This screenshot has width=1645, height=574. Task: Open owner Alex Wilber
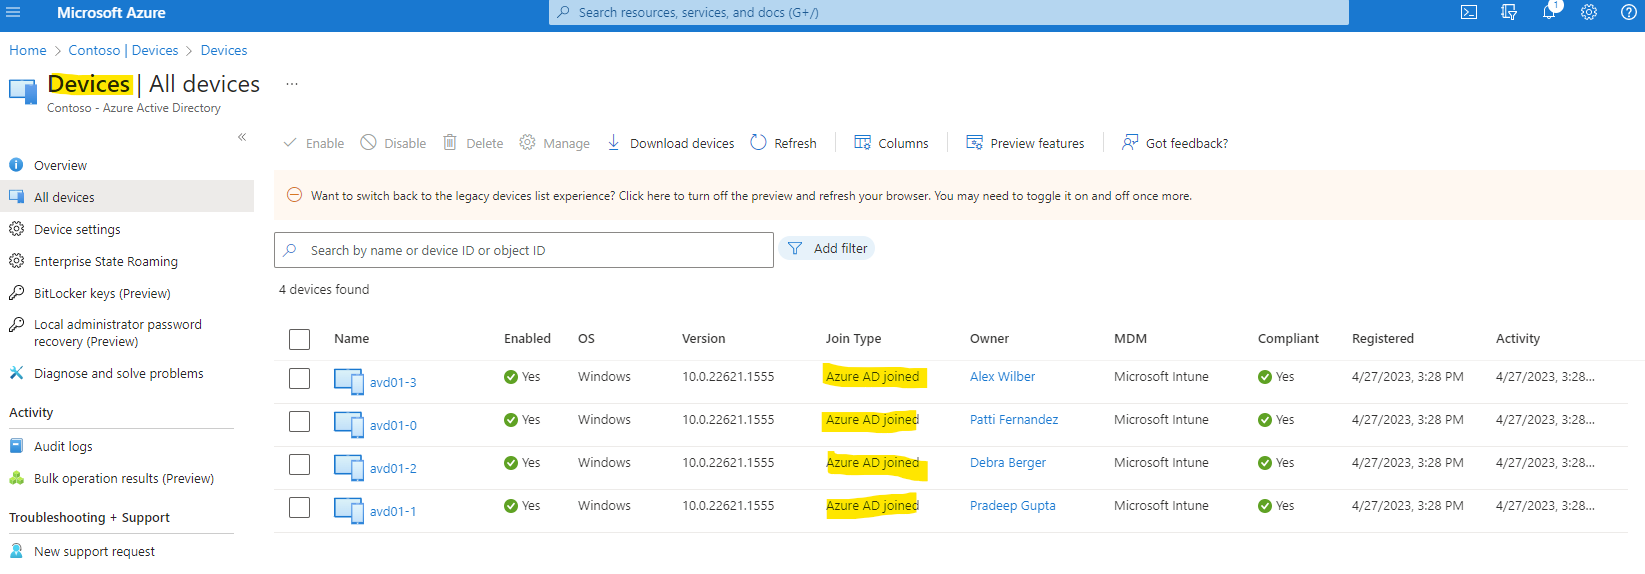(x=1002, y=376)
